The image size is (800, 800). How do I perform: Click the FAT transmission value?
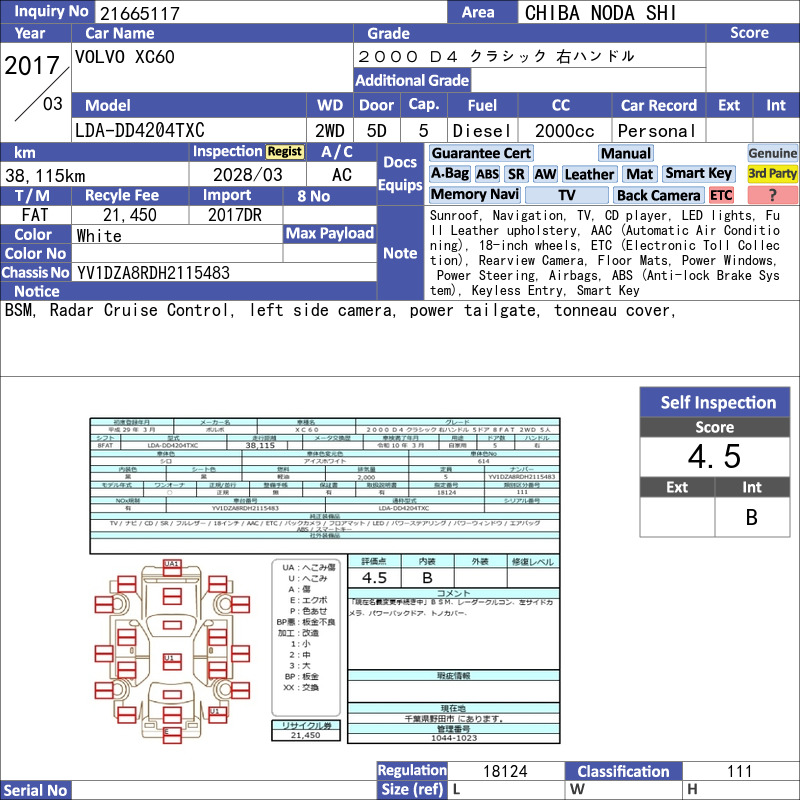click(35, 215)
